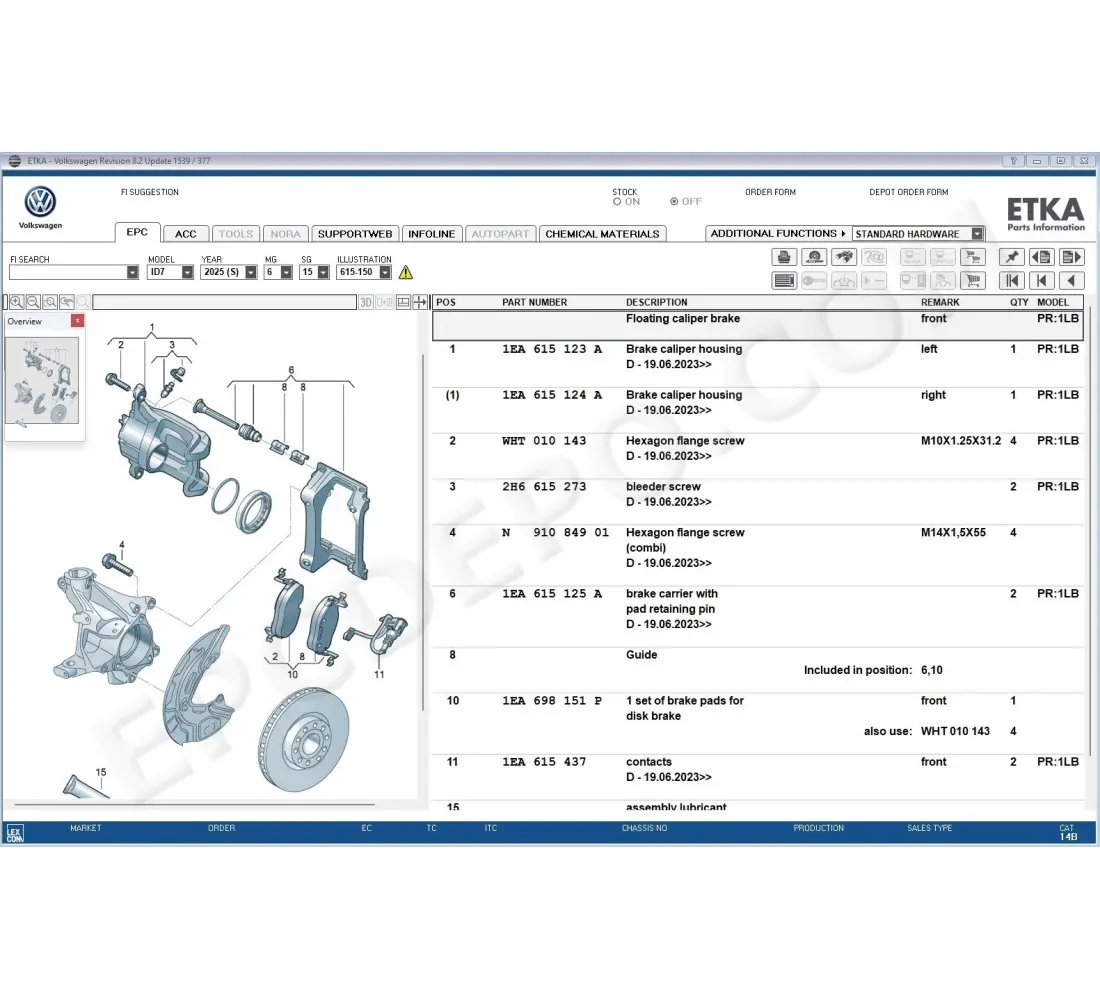
Task: Click the PART NUMBER column header
Action: pyautogui.click(x=535, y=302)
